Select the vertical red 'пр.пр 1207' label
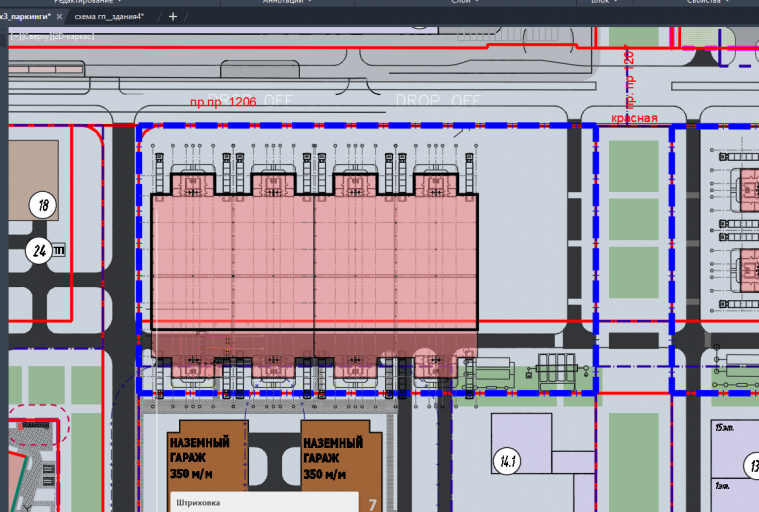The height and width of the screenshot is (512, 759). coord(629,76)
